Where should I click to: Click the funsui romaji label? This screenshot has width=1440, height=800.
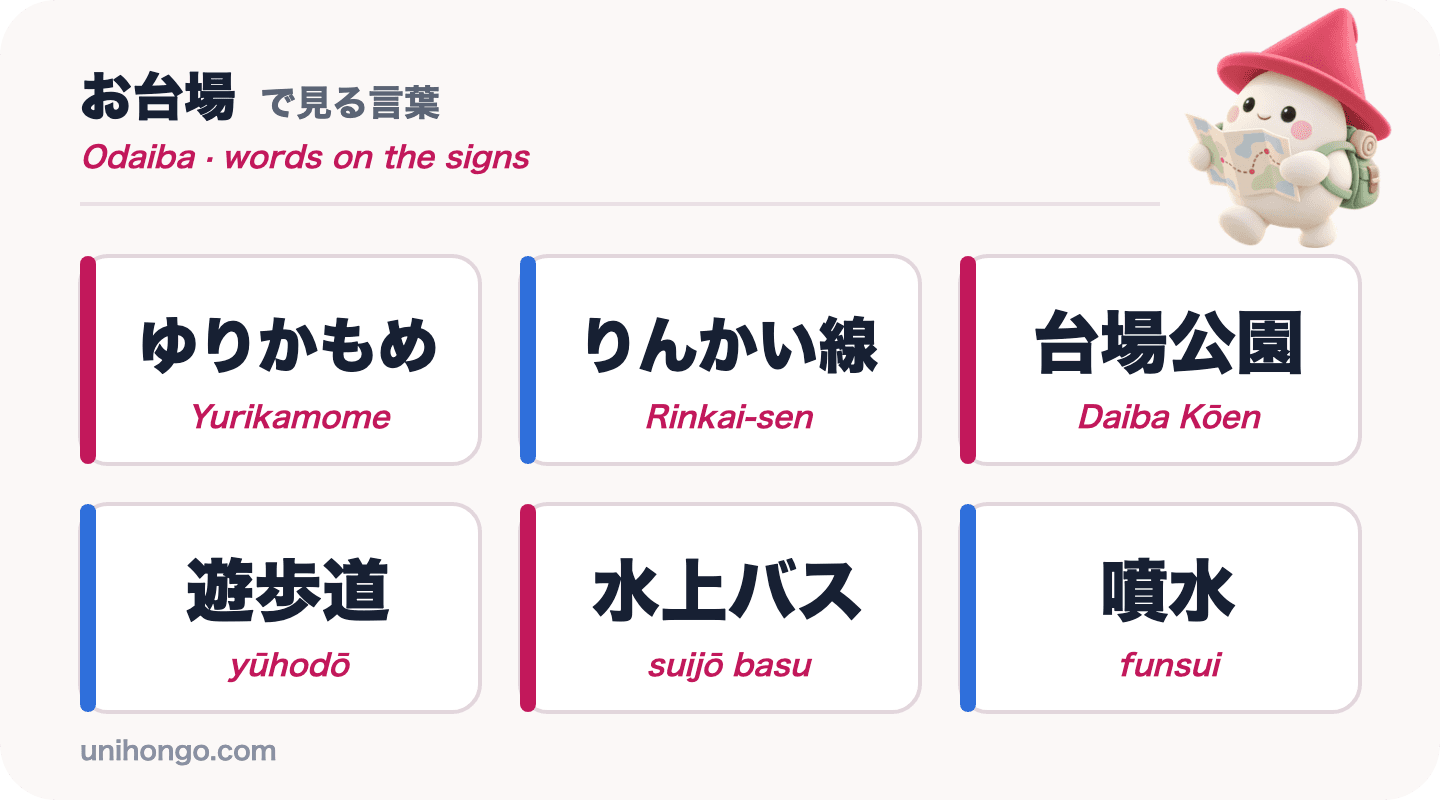[1170, 665]
